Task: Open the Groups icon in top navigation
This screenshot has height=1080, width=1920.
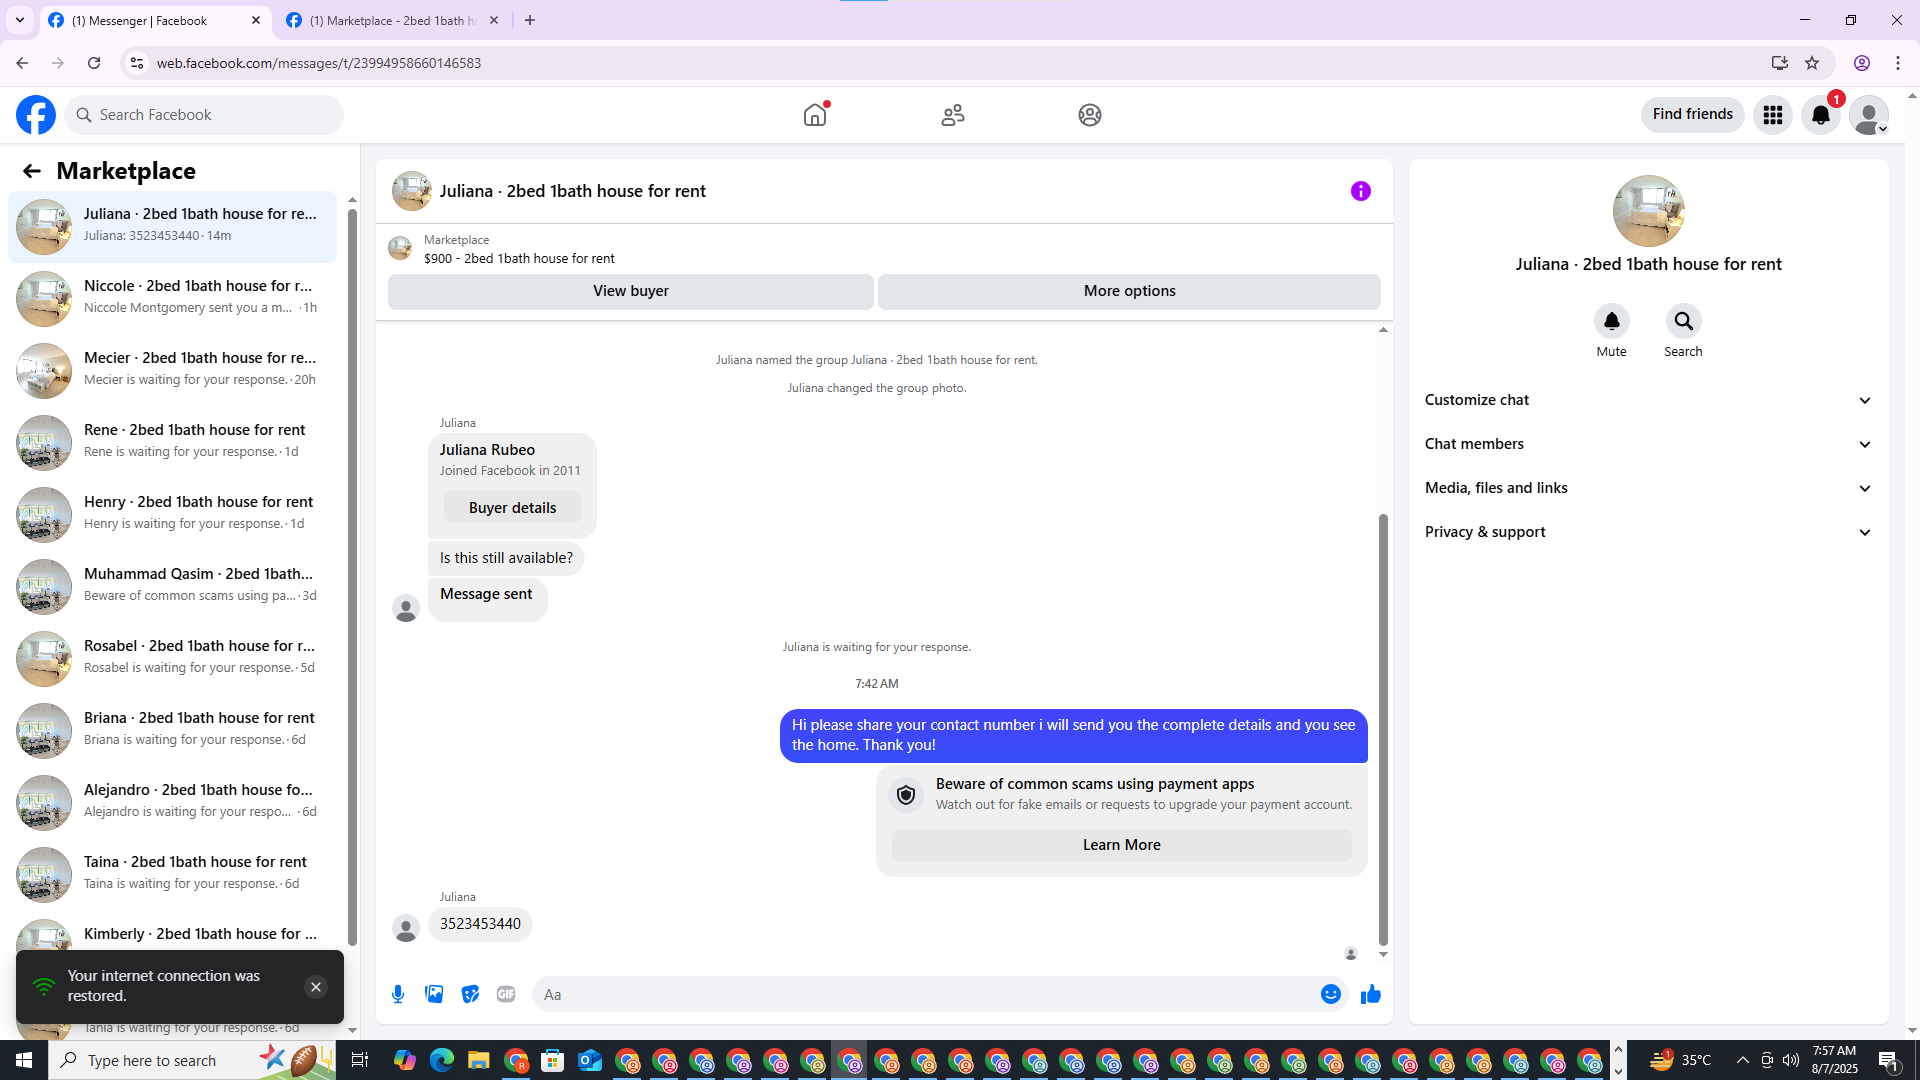Action: point(1090,115)
